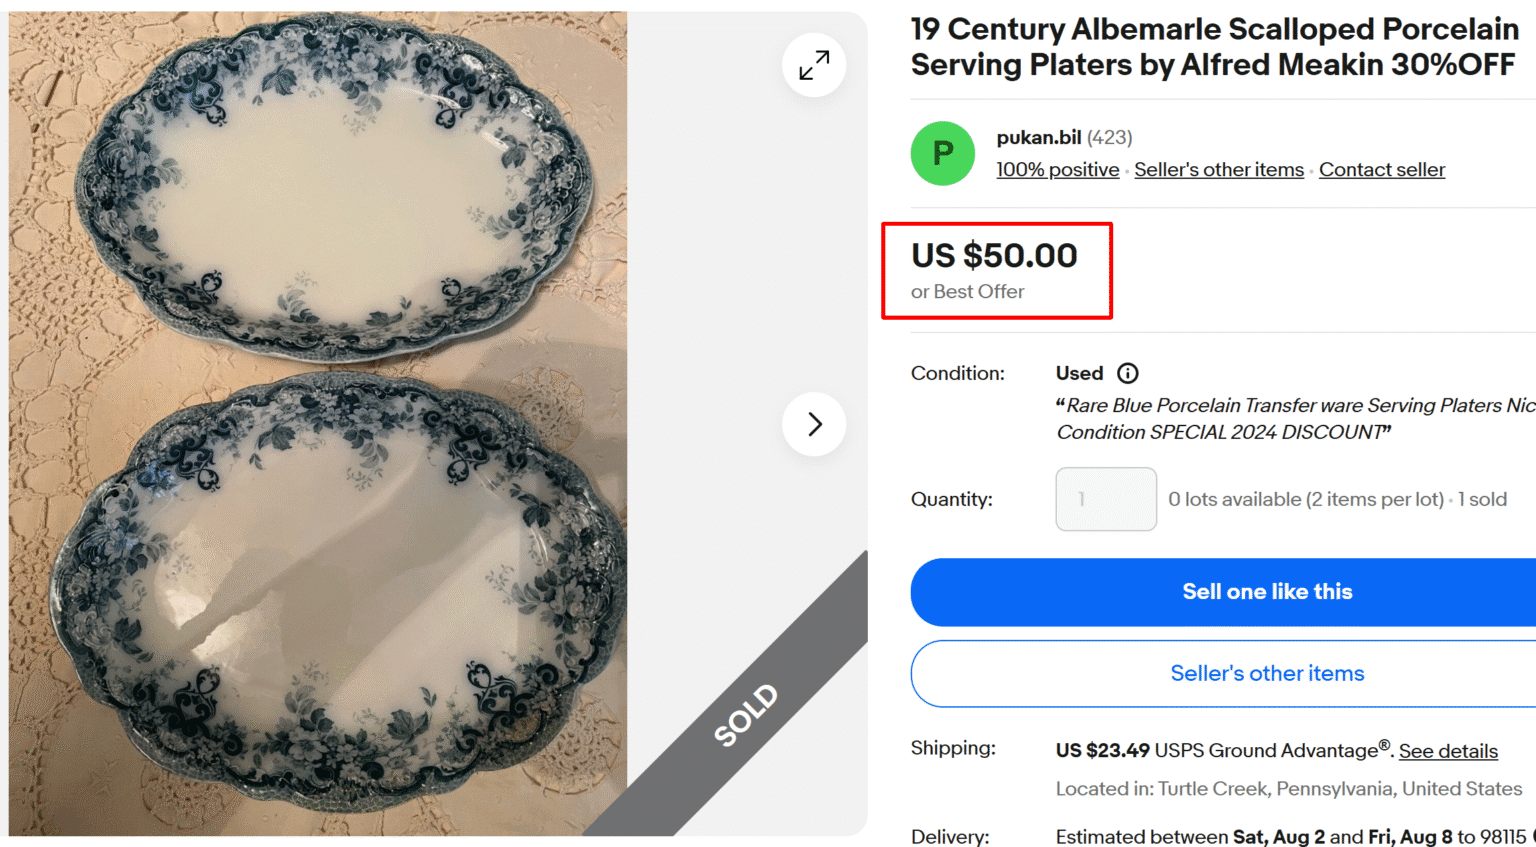The image size is (1536, 847).
Task: Open Seller's other items link near seller name
Action: point(1219,169)
